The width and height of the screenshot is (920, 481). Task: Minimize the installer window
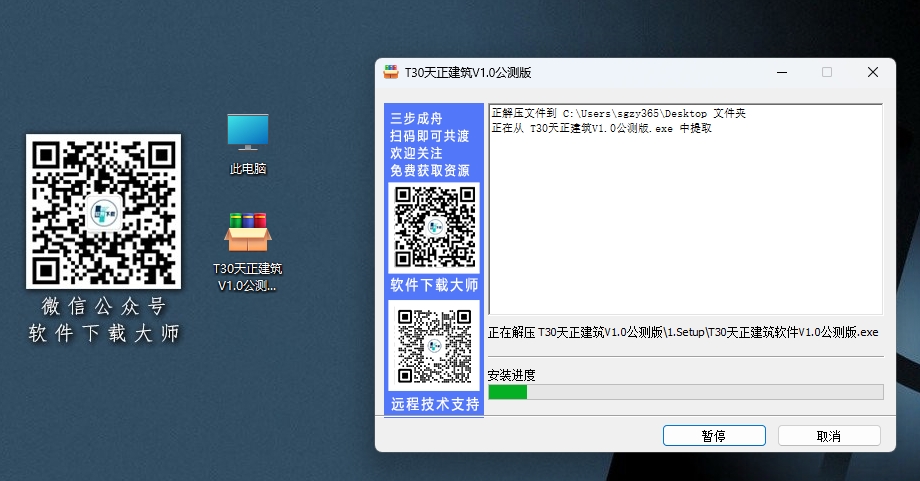(782, 72)
